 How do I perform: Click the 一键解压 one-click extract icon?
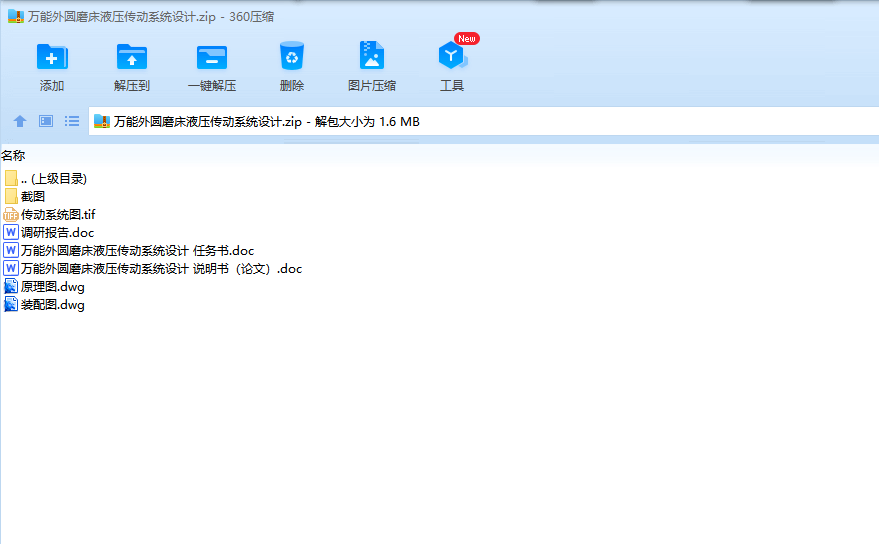tap(212, 57)
